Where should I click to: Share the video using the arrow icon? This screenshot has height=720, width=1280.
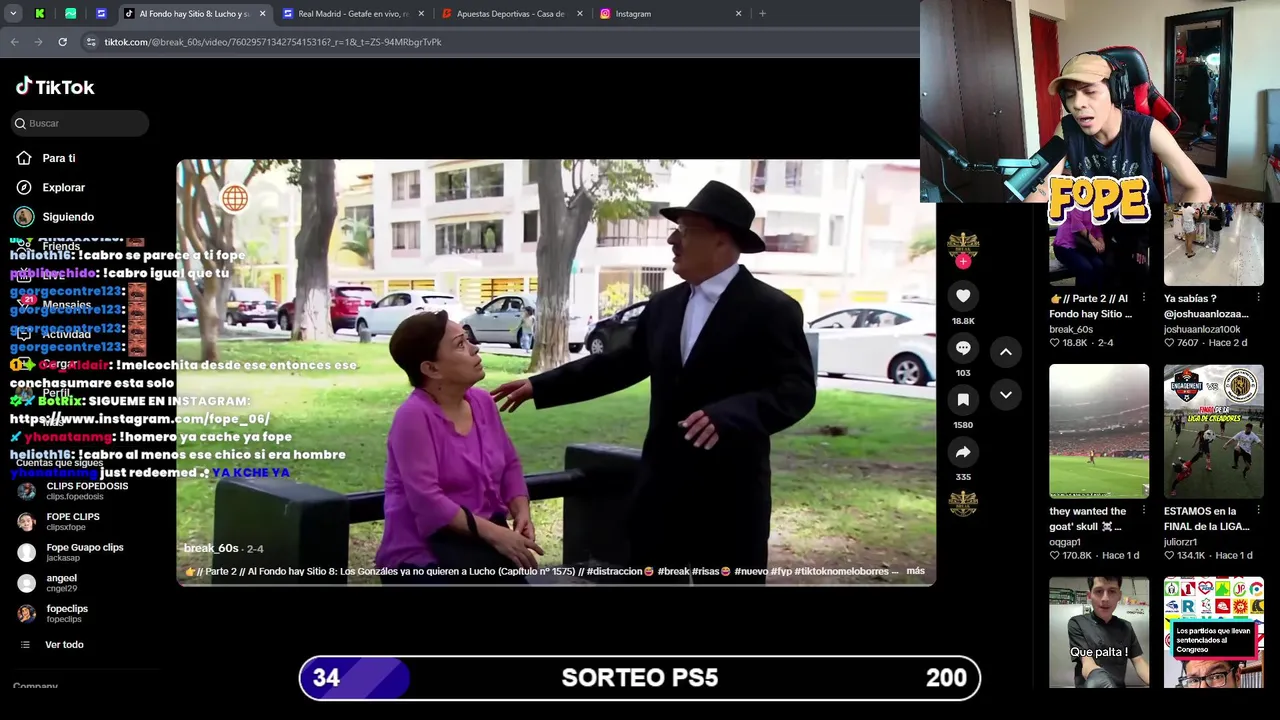coord(963,452)
